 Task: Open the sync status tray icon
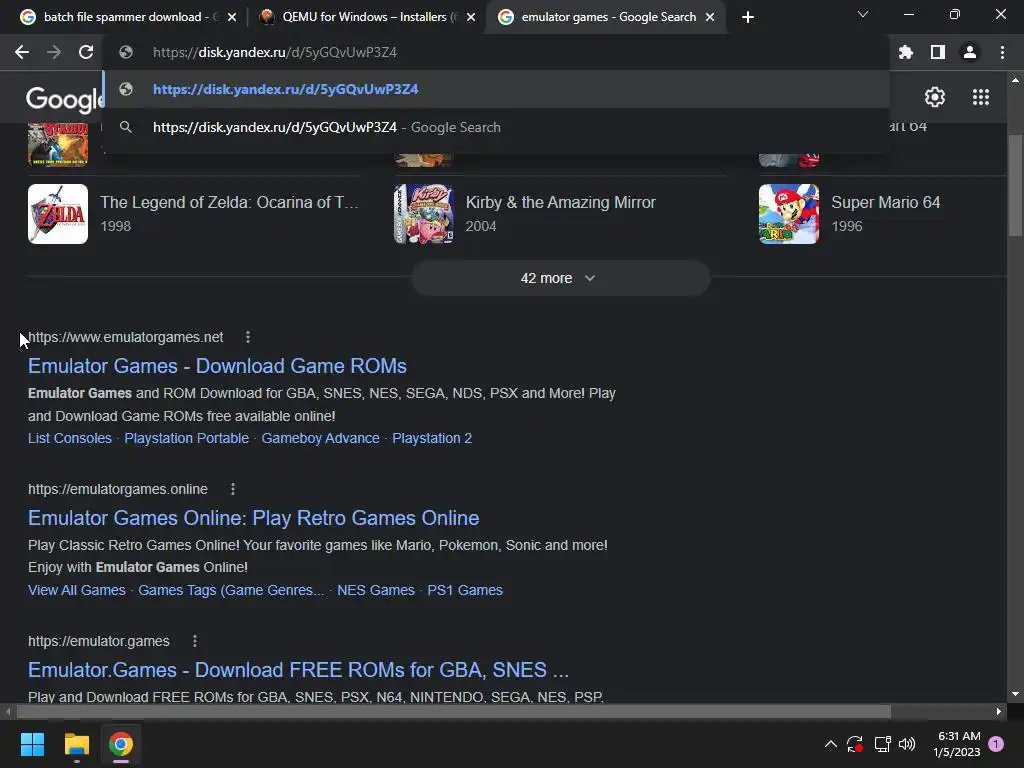coord(855,744)
